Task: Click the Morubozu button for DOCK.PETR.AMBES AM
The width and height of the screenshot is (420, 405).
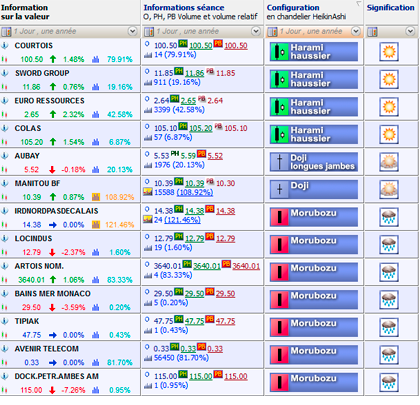Action: pyautogui.click(x=314, y=383)
